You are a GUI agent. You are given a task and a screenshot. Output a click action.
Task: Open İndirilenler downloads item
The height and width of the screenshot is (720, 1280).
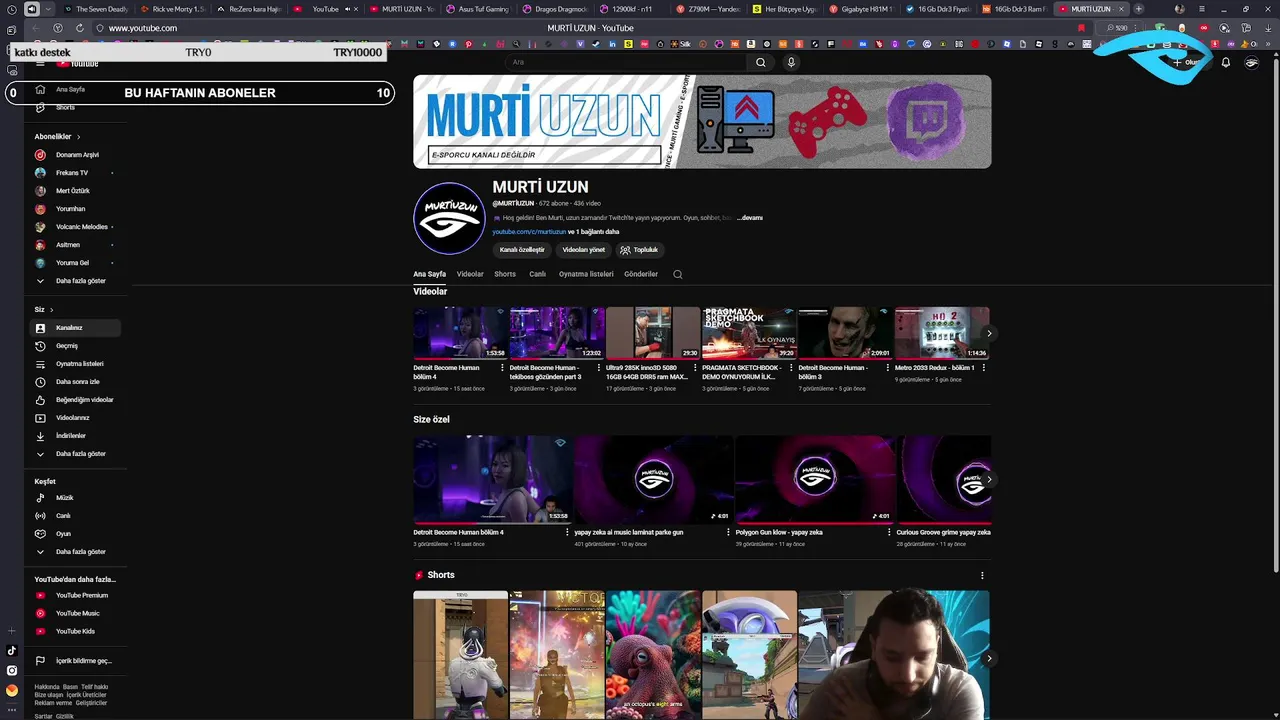tap(75, 436)
